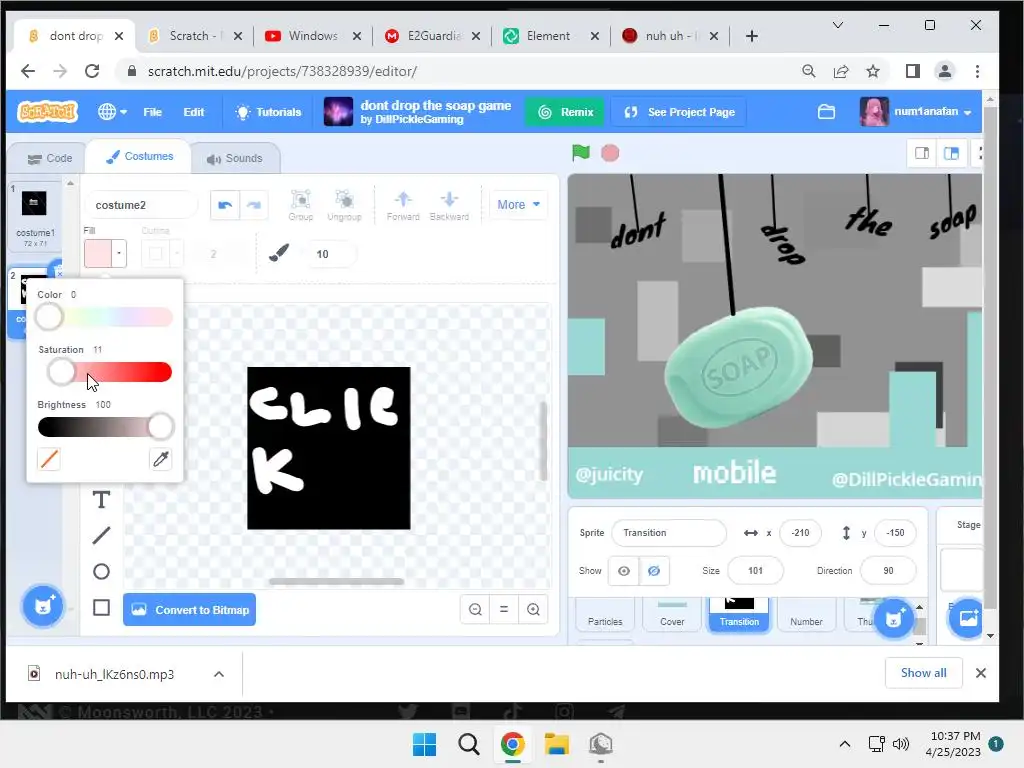Select the Line tool

[101, 536]
